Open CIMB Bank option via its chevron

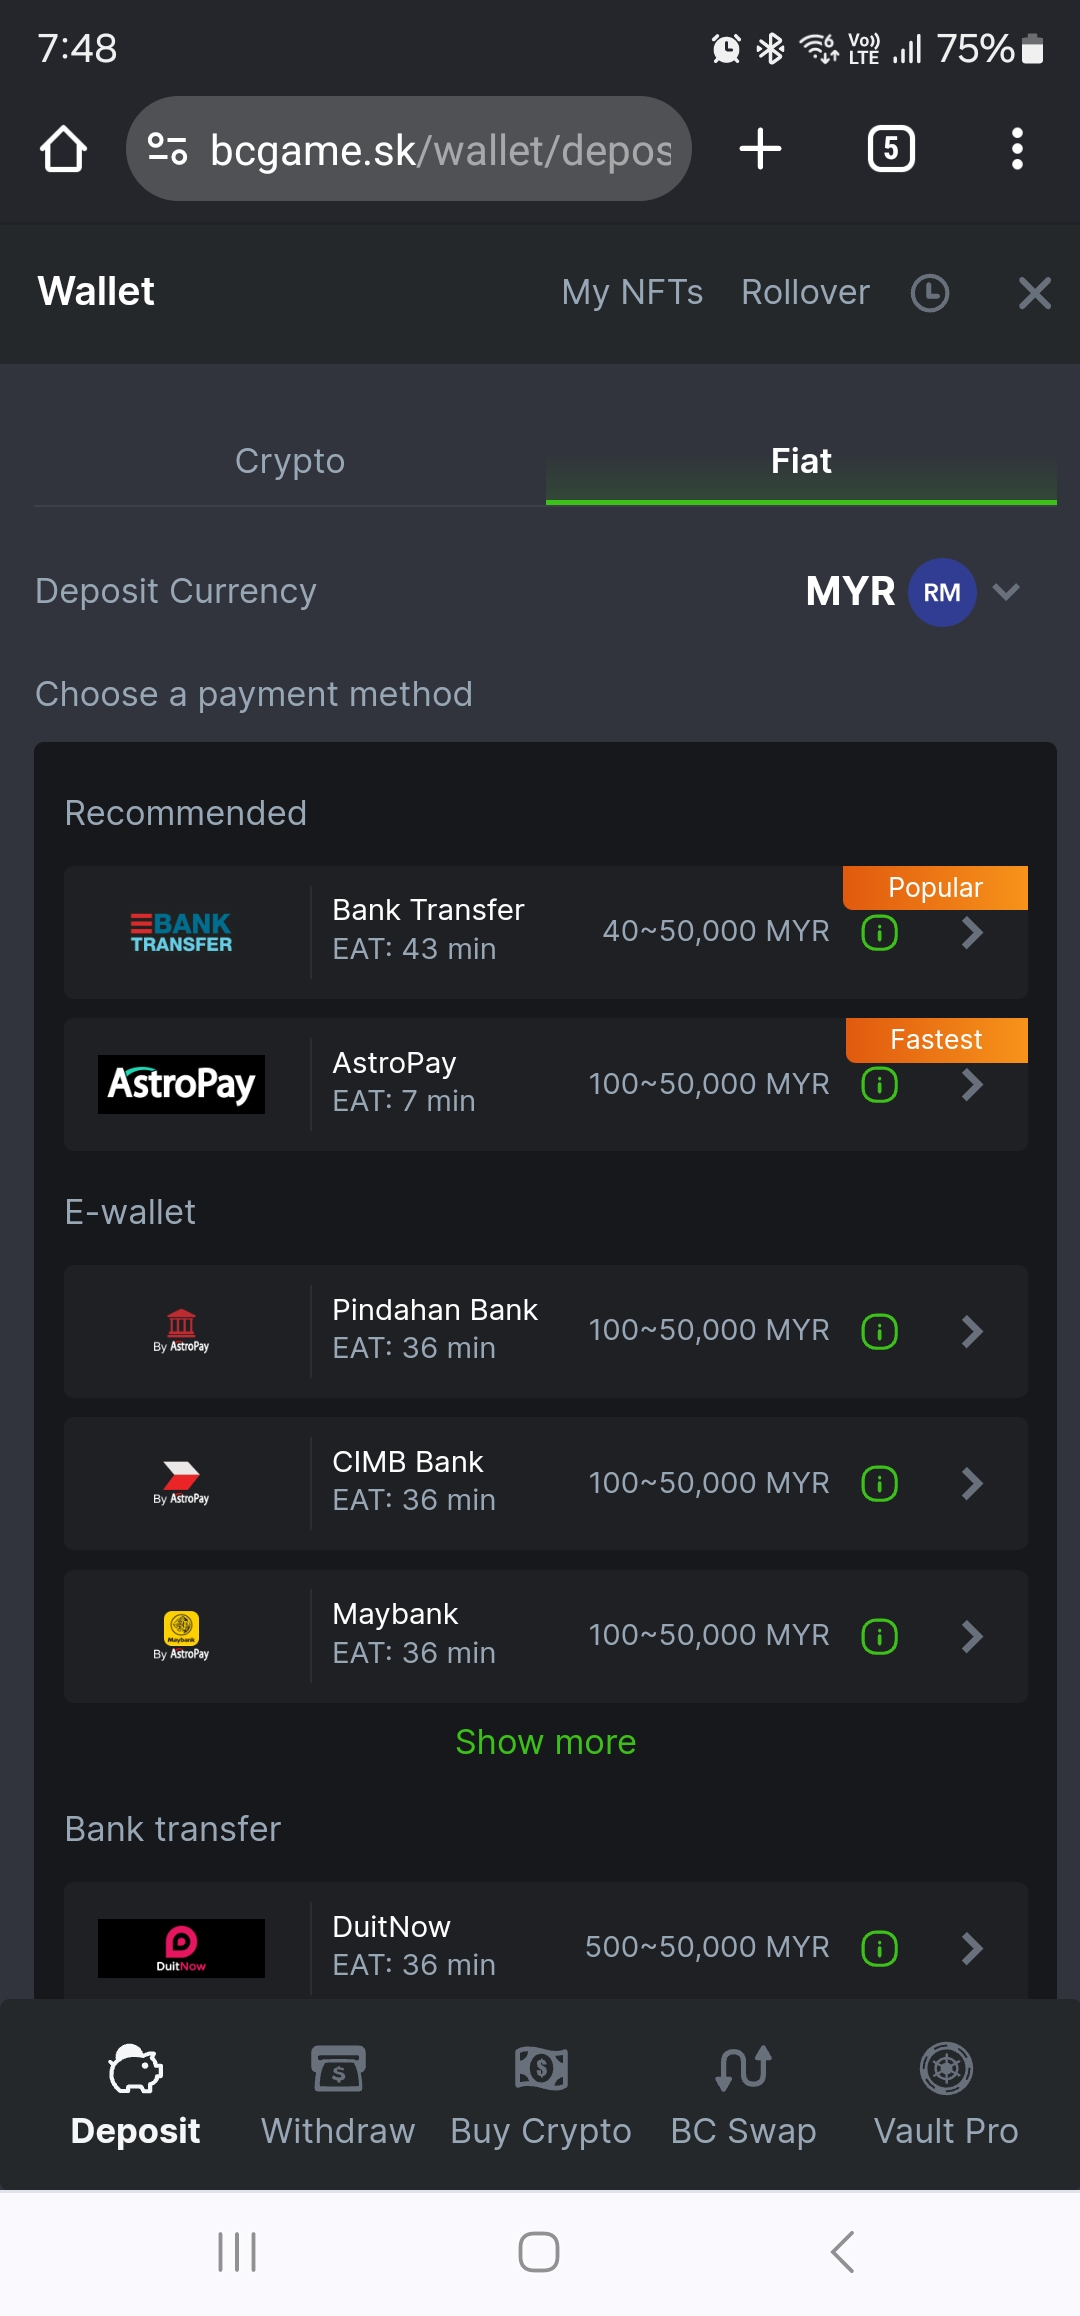point(972,1484)
